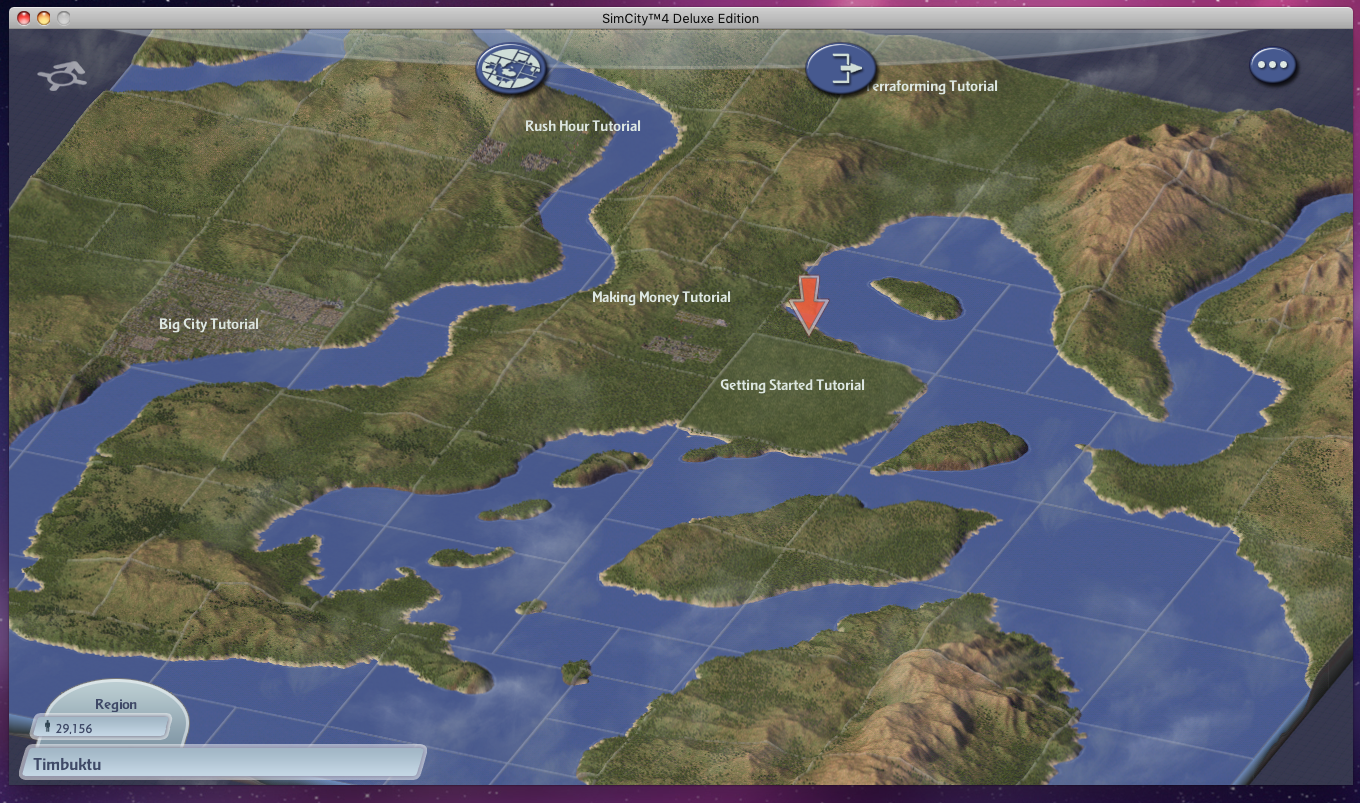The height and width of the screenshot is (803, 1360).
Task: Click the SimCity llama logo icon
Action: pyautogui.click(x=63, y=76)
